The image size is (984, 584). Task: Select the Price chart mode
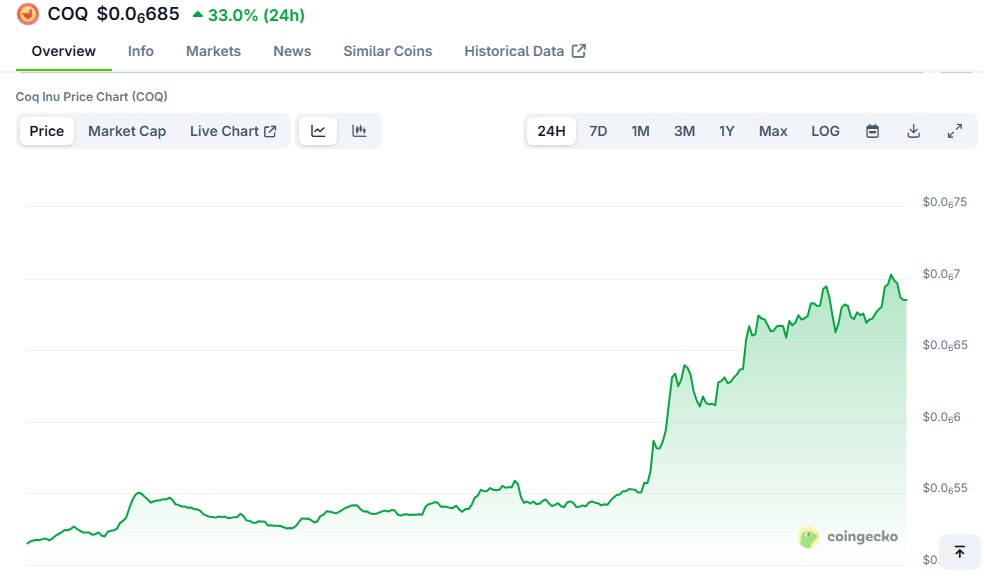tap(46, 131)
